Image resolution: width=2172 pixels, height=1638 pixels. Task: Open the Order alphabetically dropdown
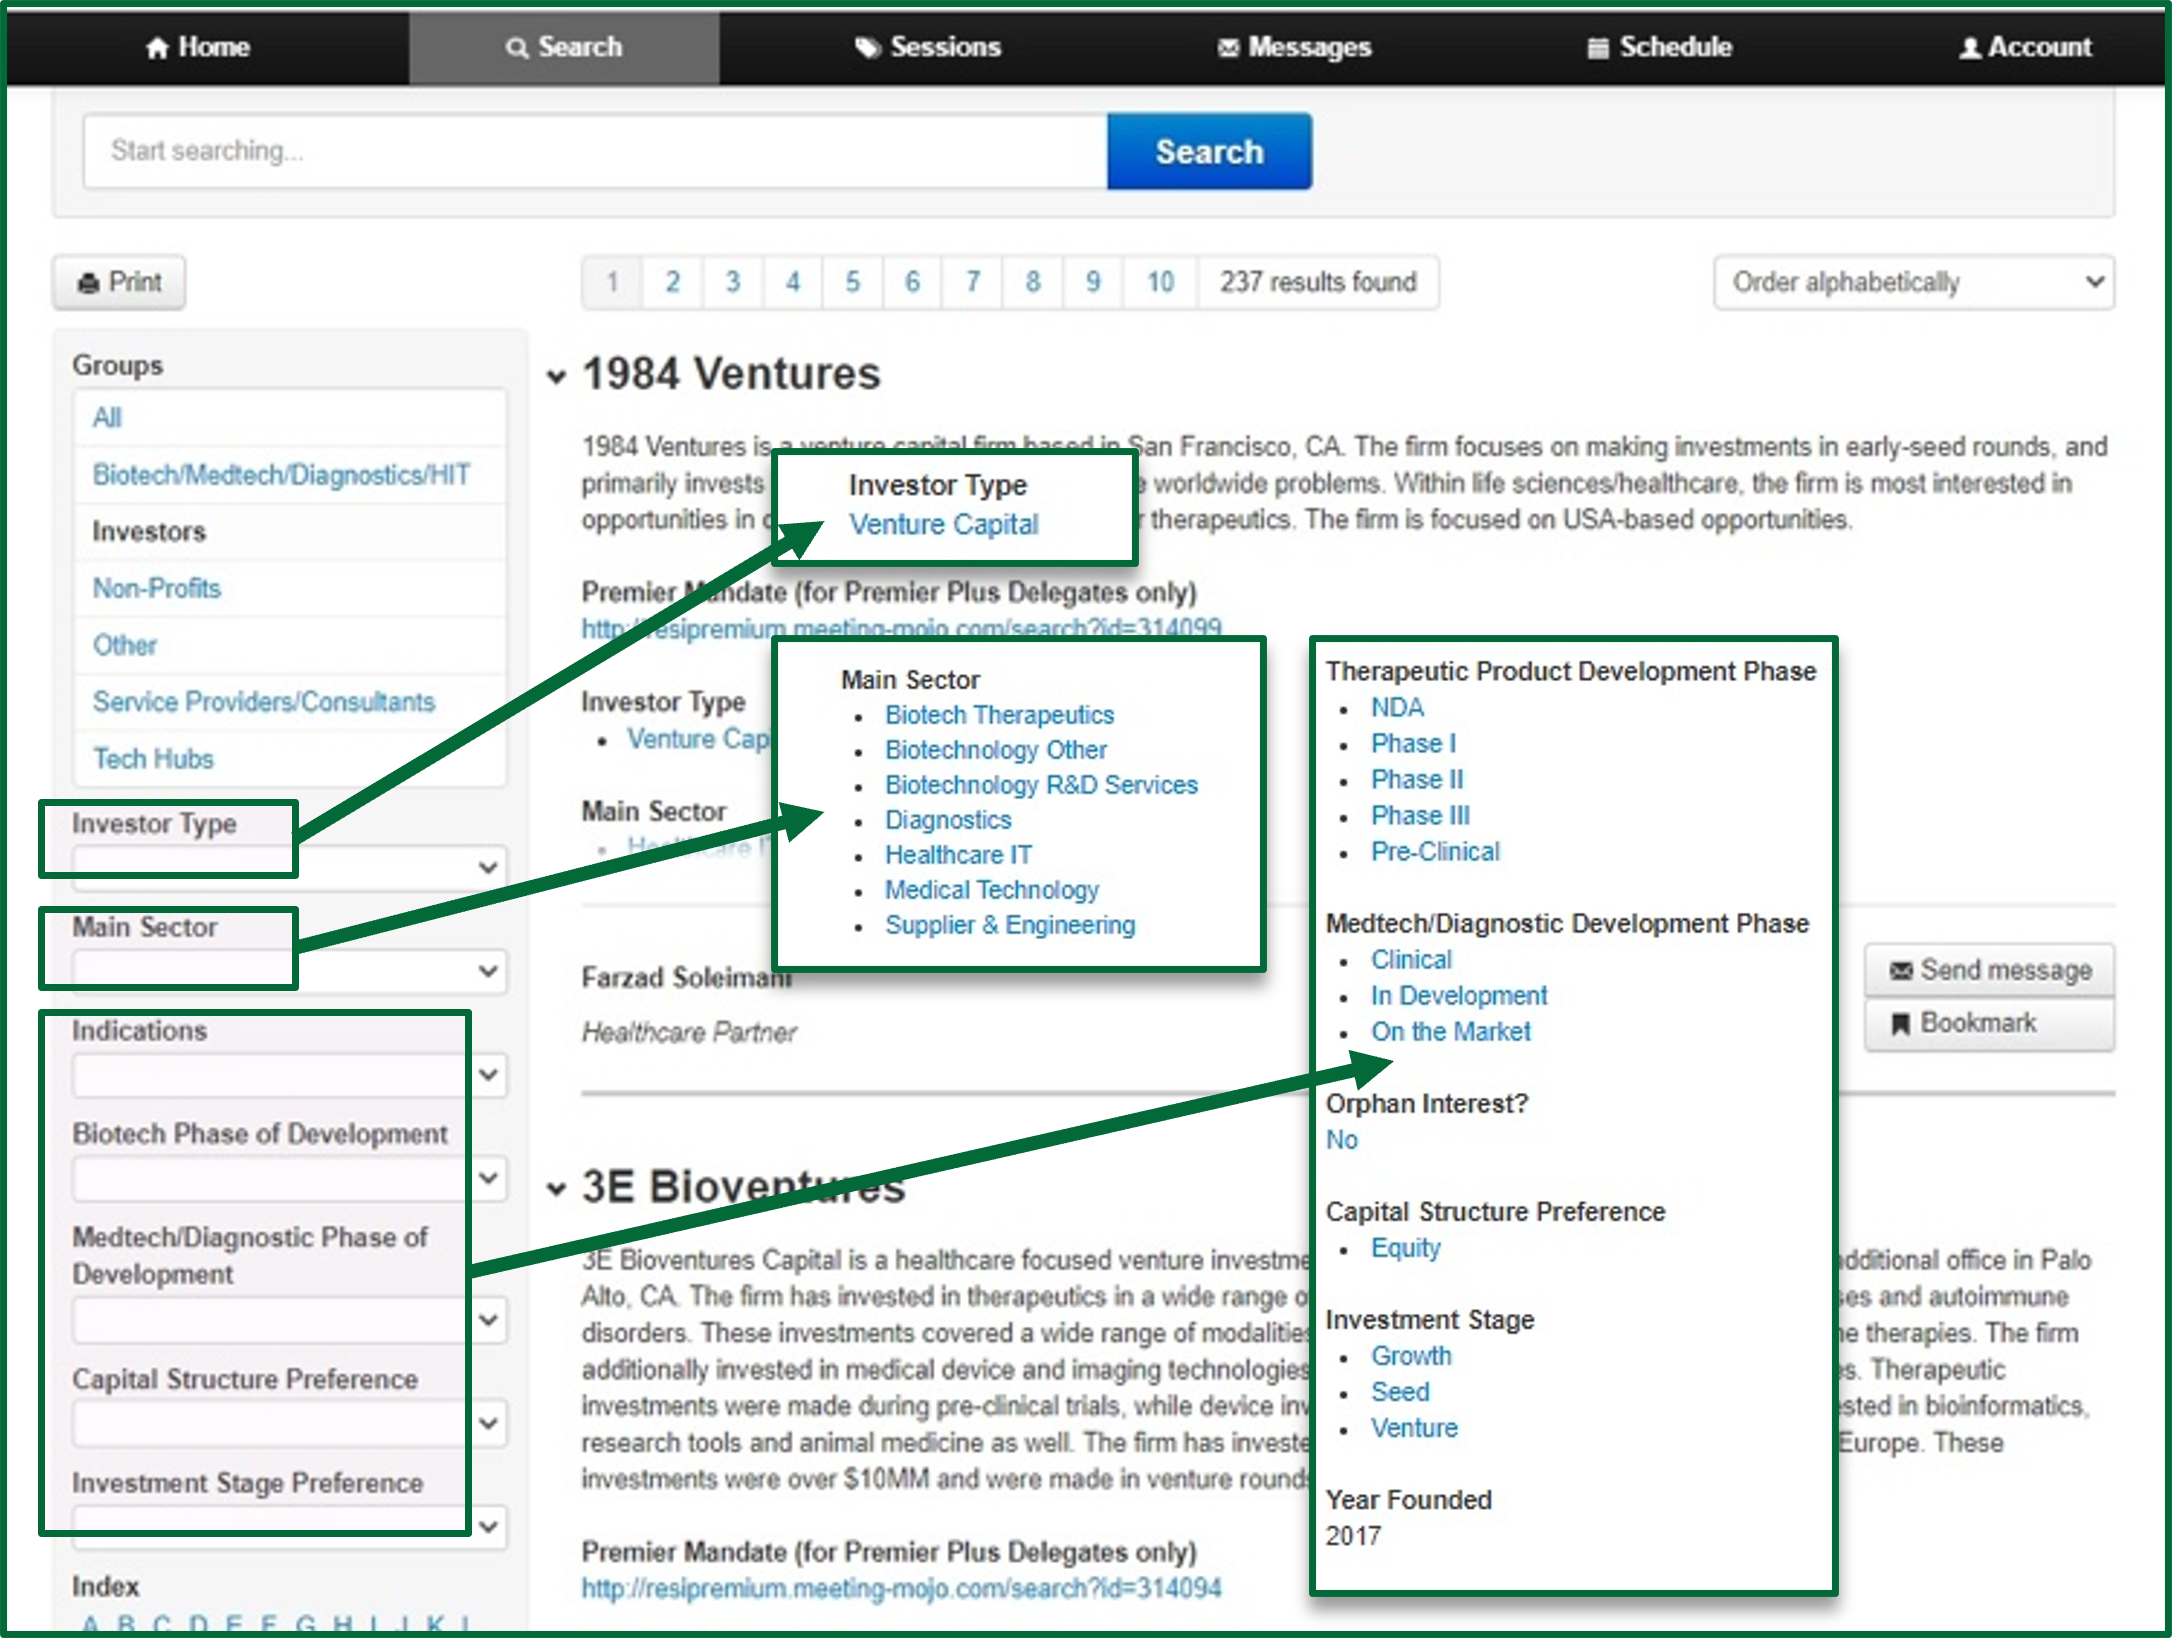[1913, 282]
